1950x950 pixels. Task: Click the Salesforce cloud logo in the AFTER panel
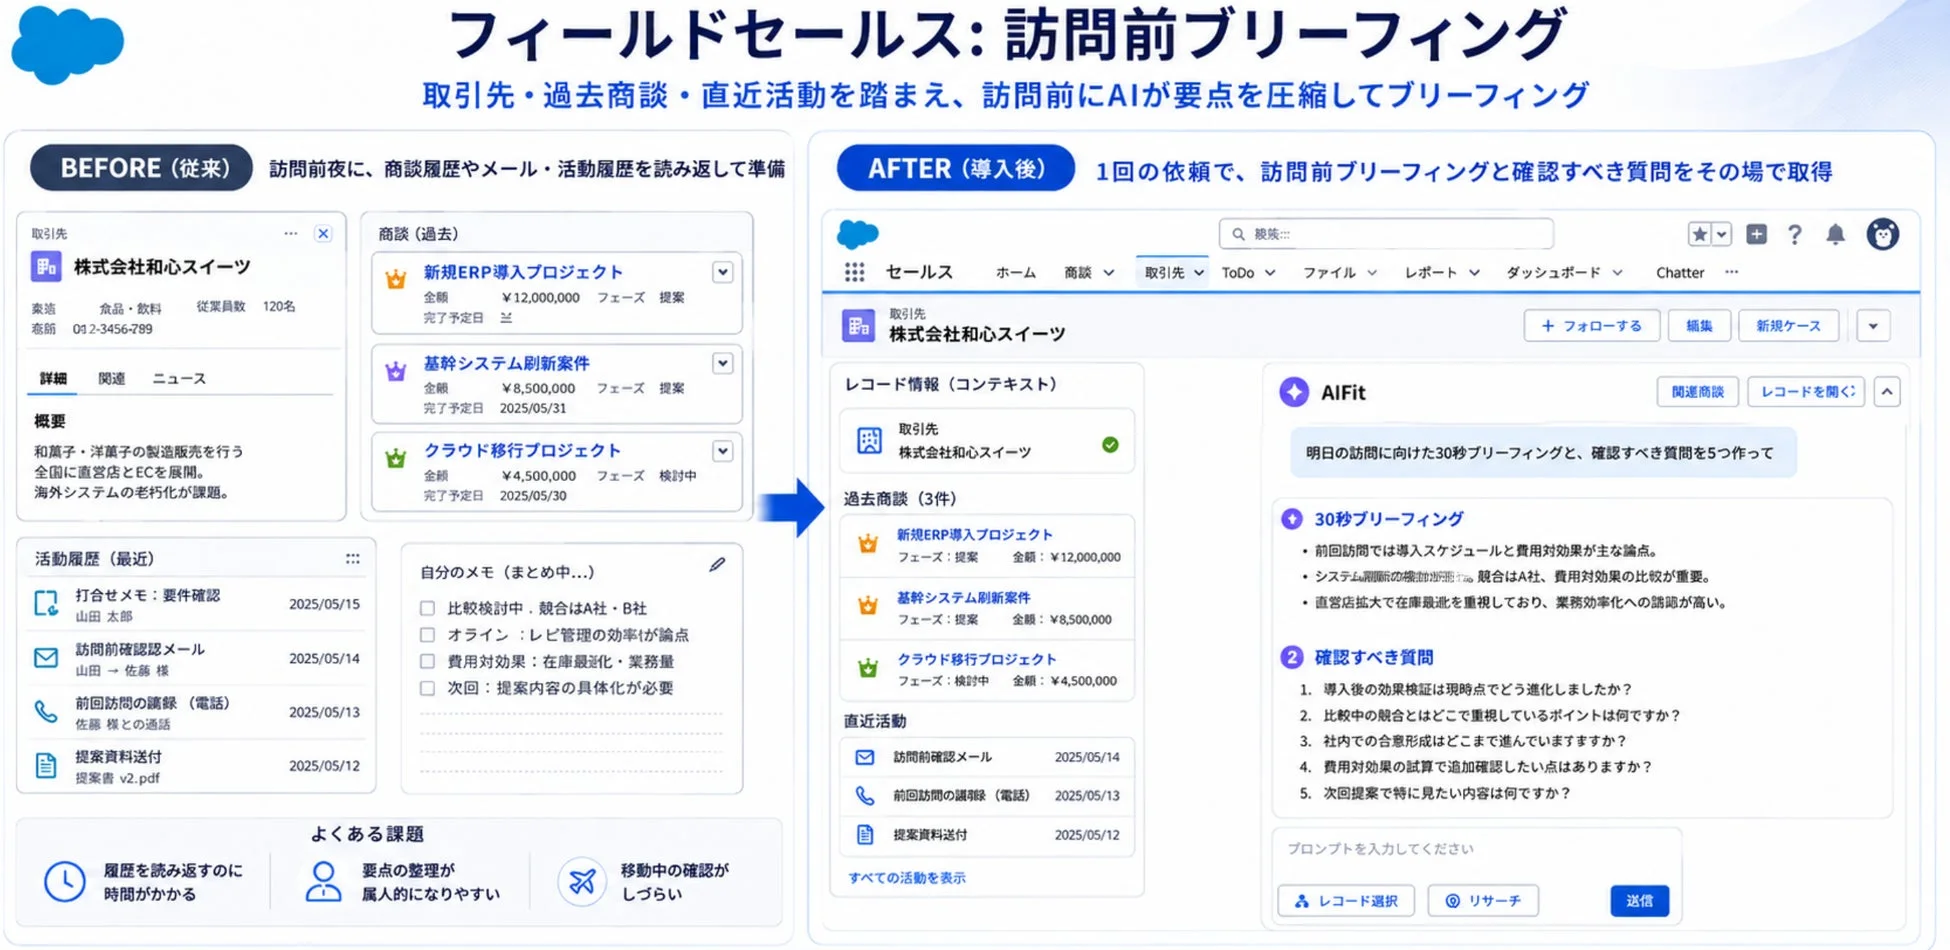[x=857, y=234]
